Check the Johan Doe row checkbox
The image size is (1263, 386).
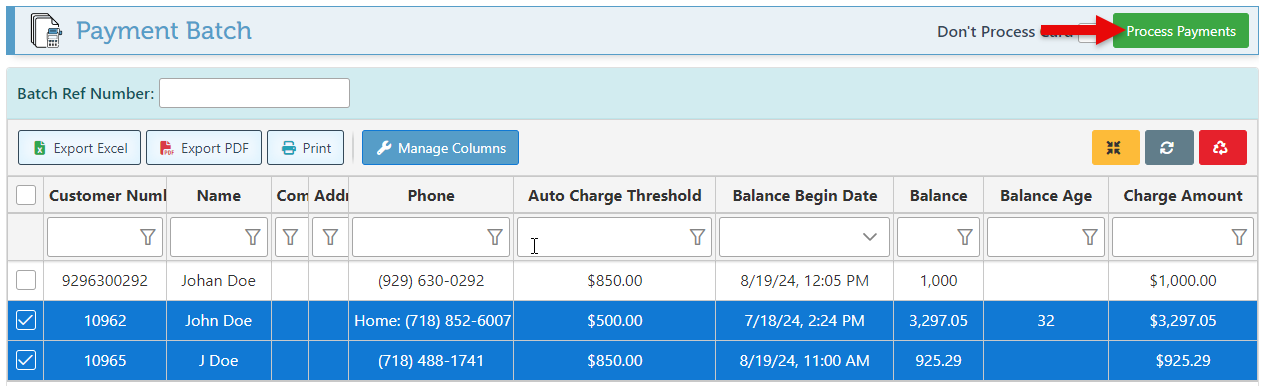27,280
